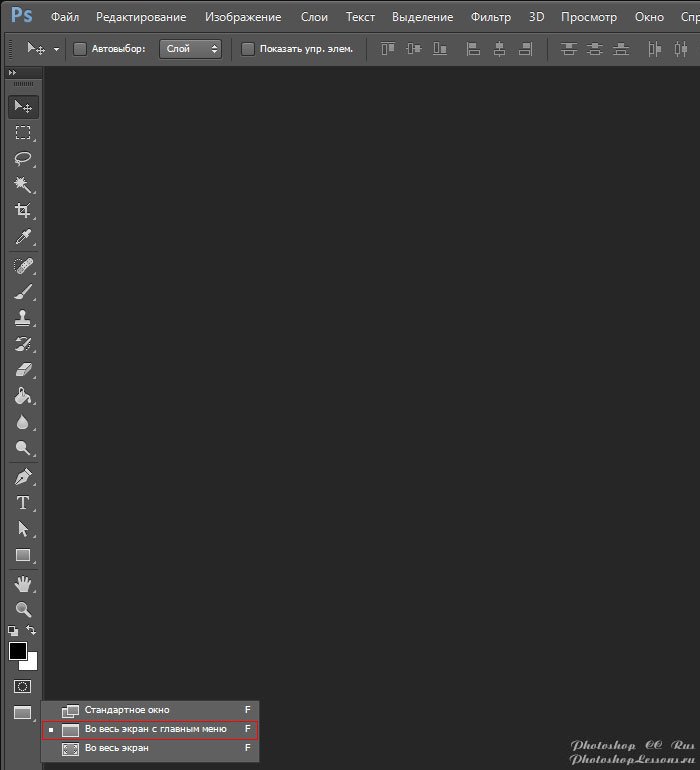Select the Hand tool
The width and height of the screenshot is (700, 770).
pos(22,583)
